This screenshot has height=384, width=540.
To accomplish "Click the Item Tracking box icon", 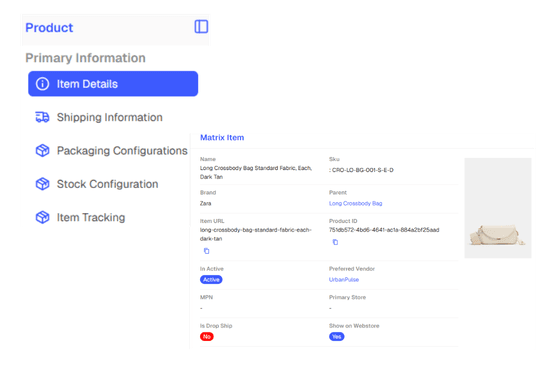I will pyautogui.click(x=42, y=217).
